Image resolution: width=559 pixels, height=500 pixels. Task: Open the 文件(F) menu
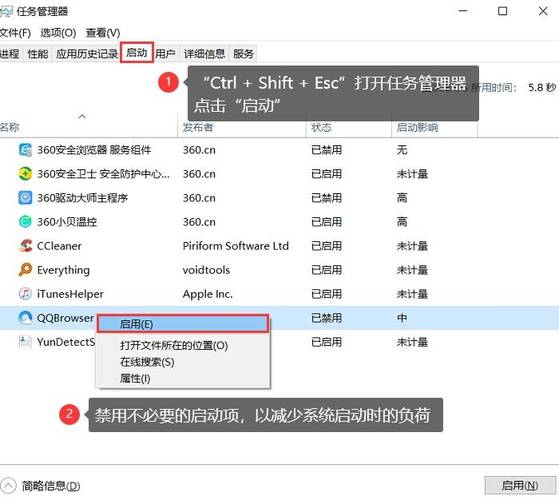pyautogui.click(x=15, y=33)
